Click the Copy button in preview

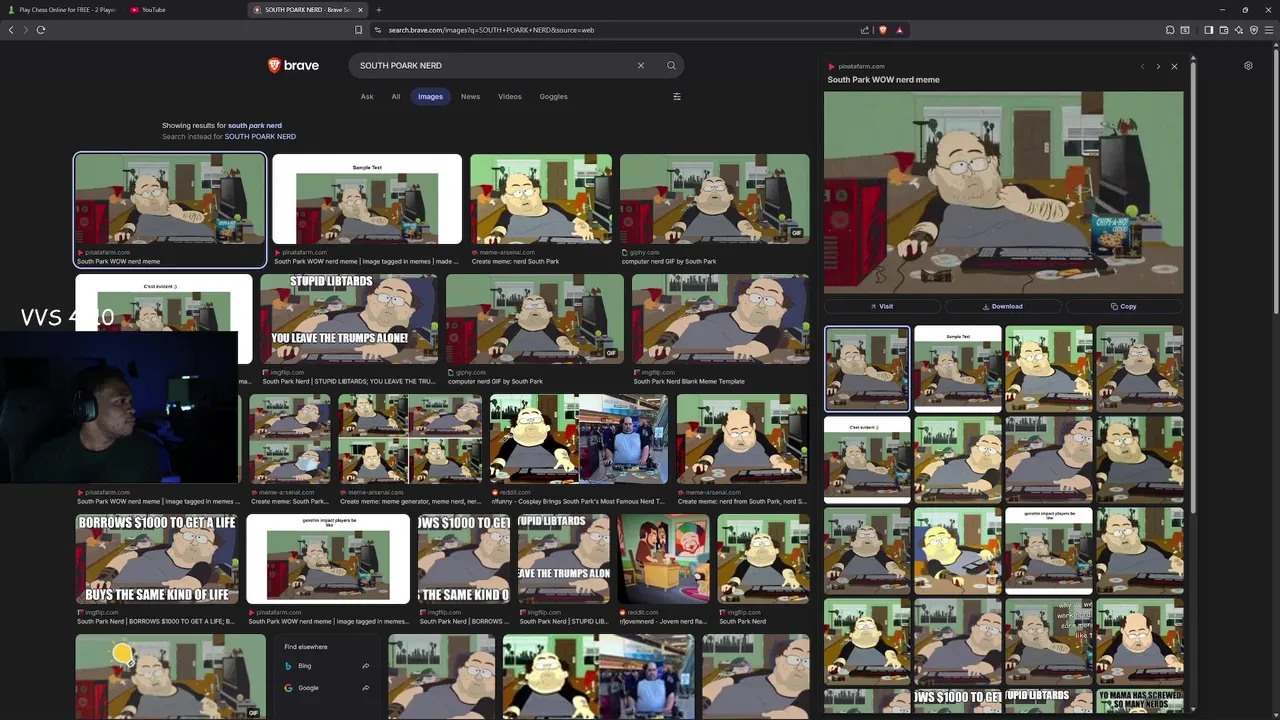pyautogui.click(x=1124, y=306)
